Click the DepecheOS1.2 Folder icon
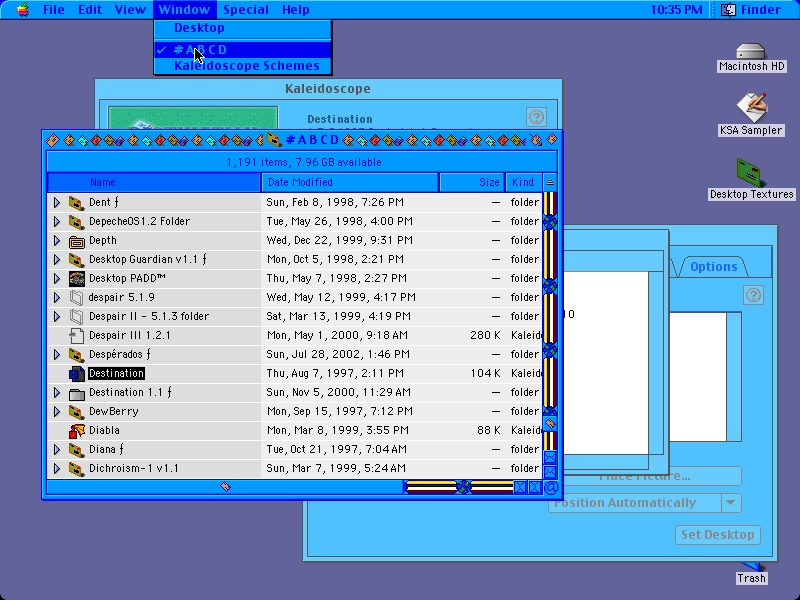Screen dimensions: 800x600 77,221
